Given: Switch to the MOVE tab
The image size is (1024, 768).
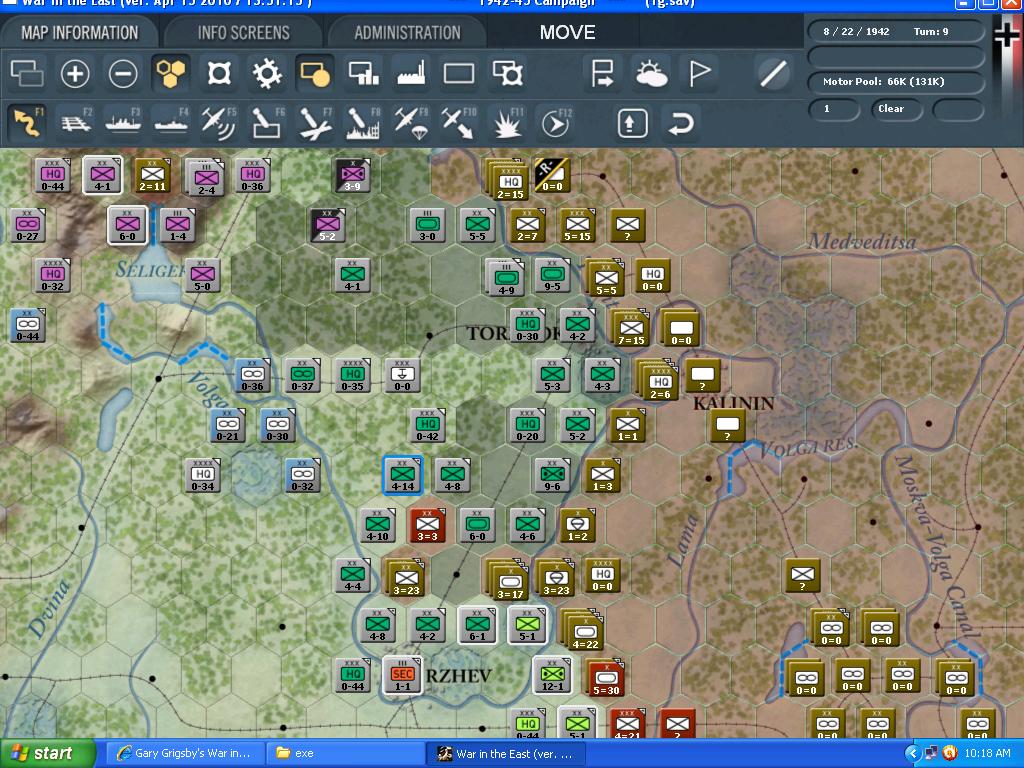Looking at the screenshot, I should click(x=567, y=32).
